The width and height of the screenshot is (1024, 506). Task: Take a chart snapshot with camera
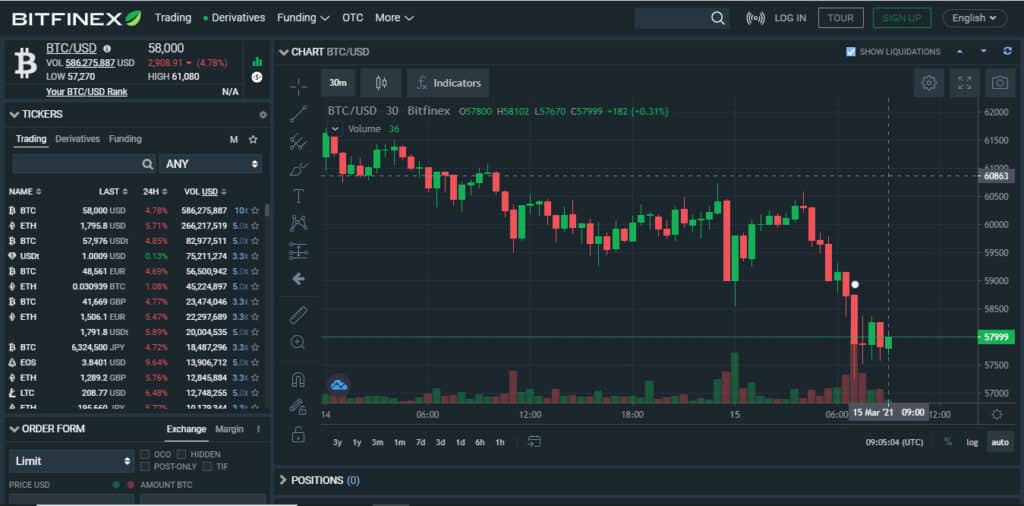pyautogui.click(x=1000, y=83)
